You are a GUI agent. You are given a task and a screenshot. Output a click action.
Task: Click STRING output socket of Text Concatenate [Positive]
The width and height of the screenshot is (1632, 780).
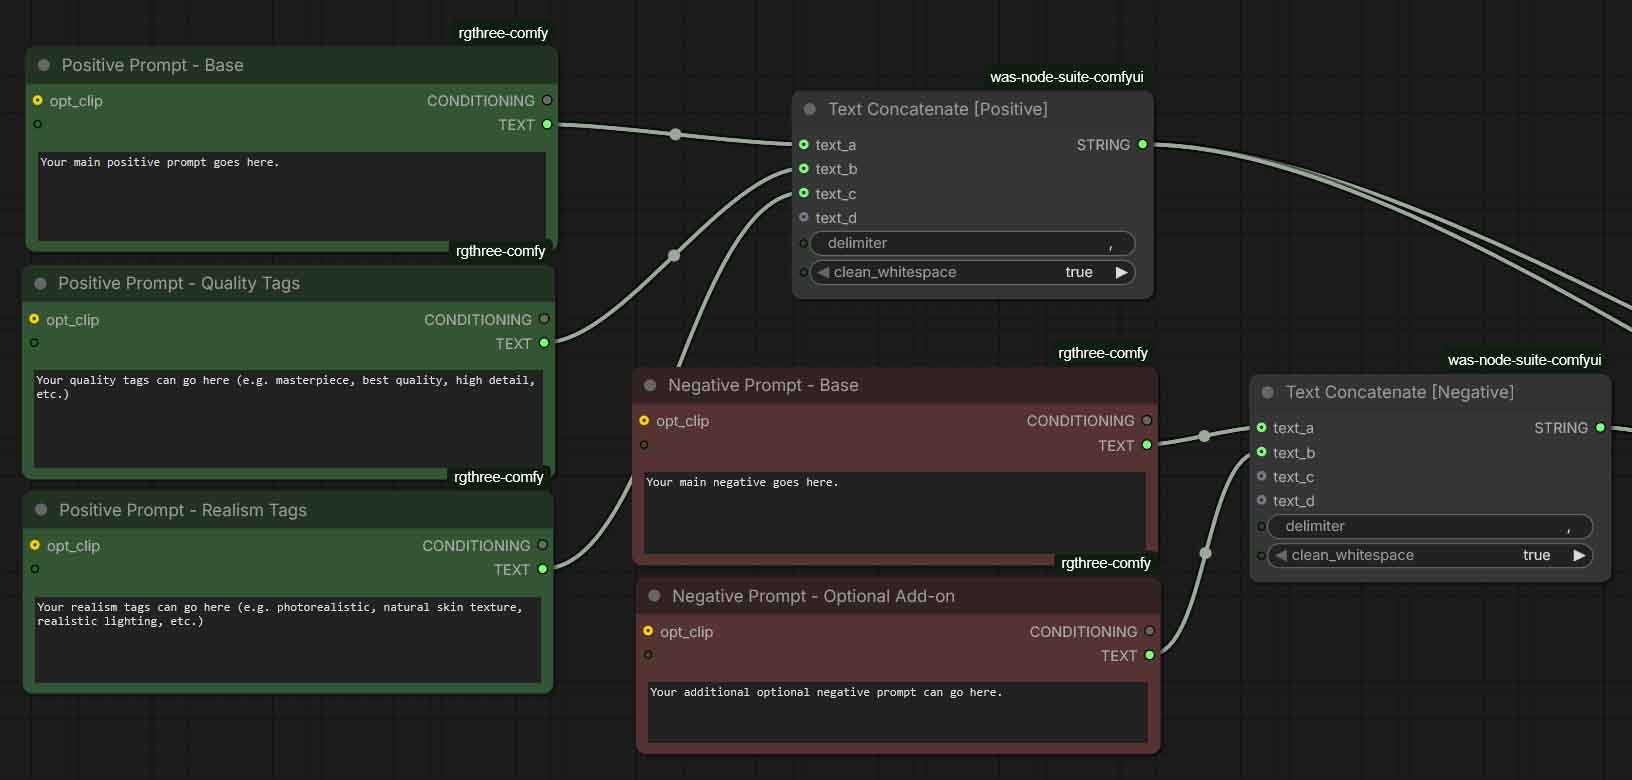[1143, 145]
